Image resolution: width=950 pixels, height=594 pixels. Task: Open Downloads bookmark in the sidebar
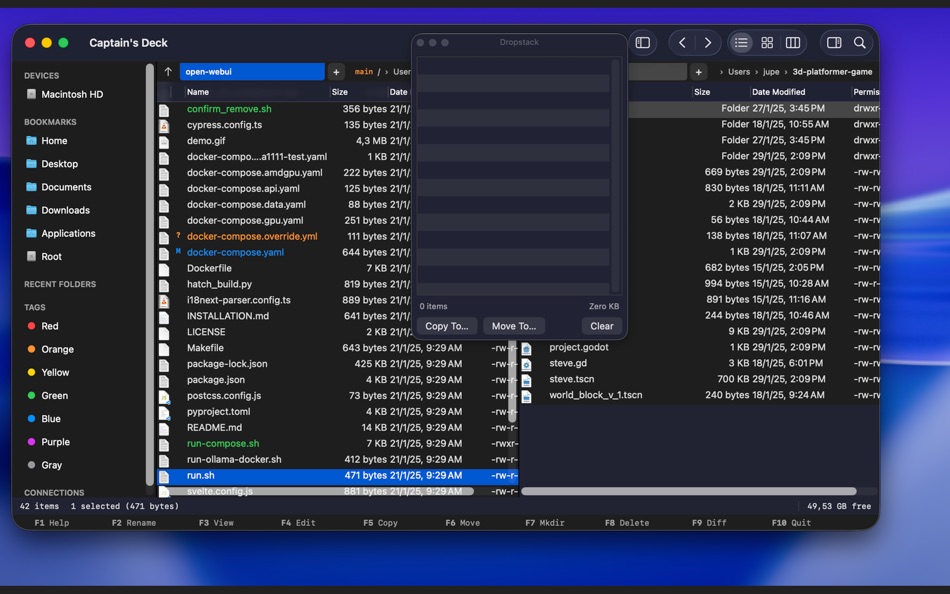point(65,210)
